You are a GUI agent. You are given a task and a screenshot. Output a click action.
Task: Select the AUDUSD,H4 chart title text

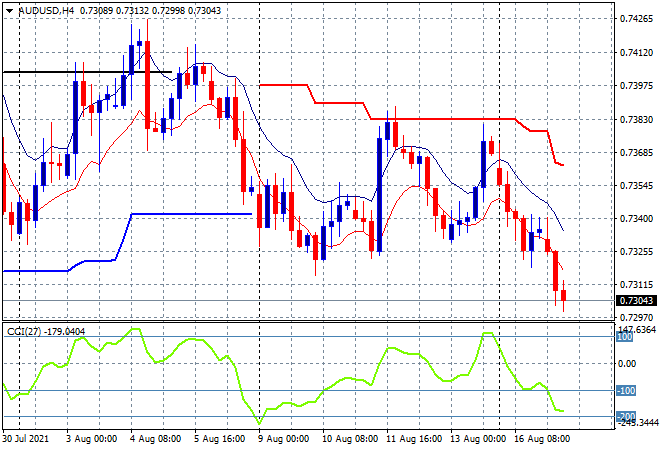(x=46, y=11)
